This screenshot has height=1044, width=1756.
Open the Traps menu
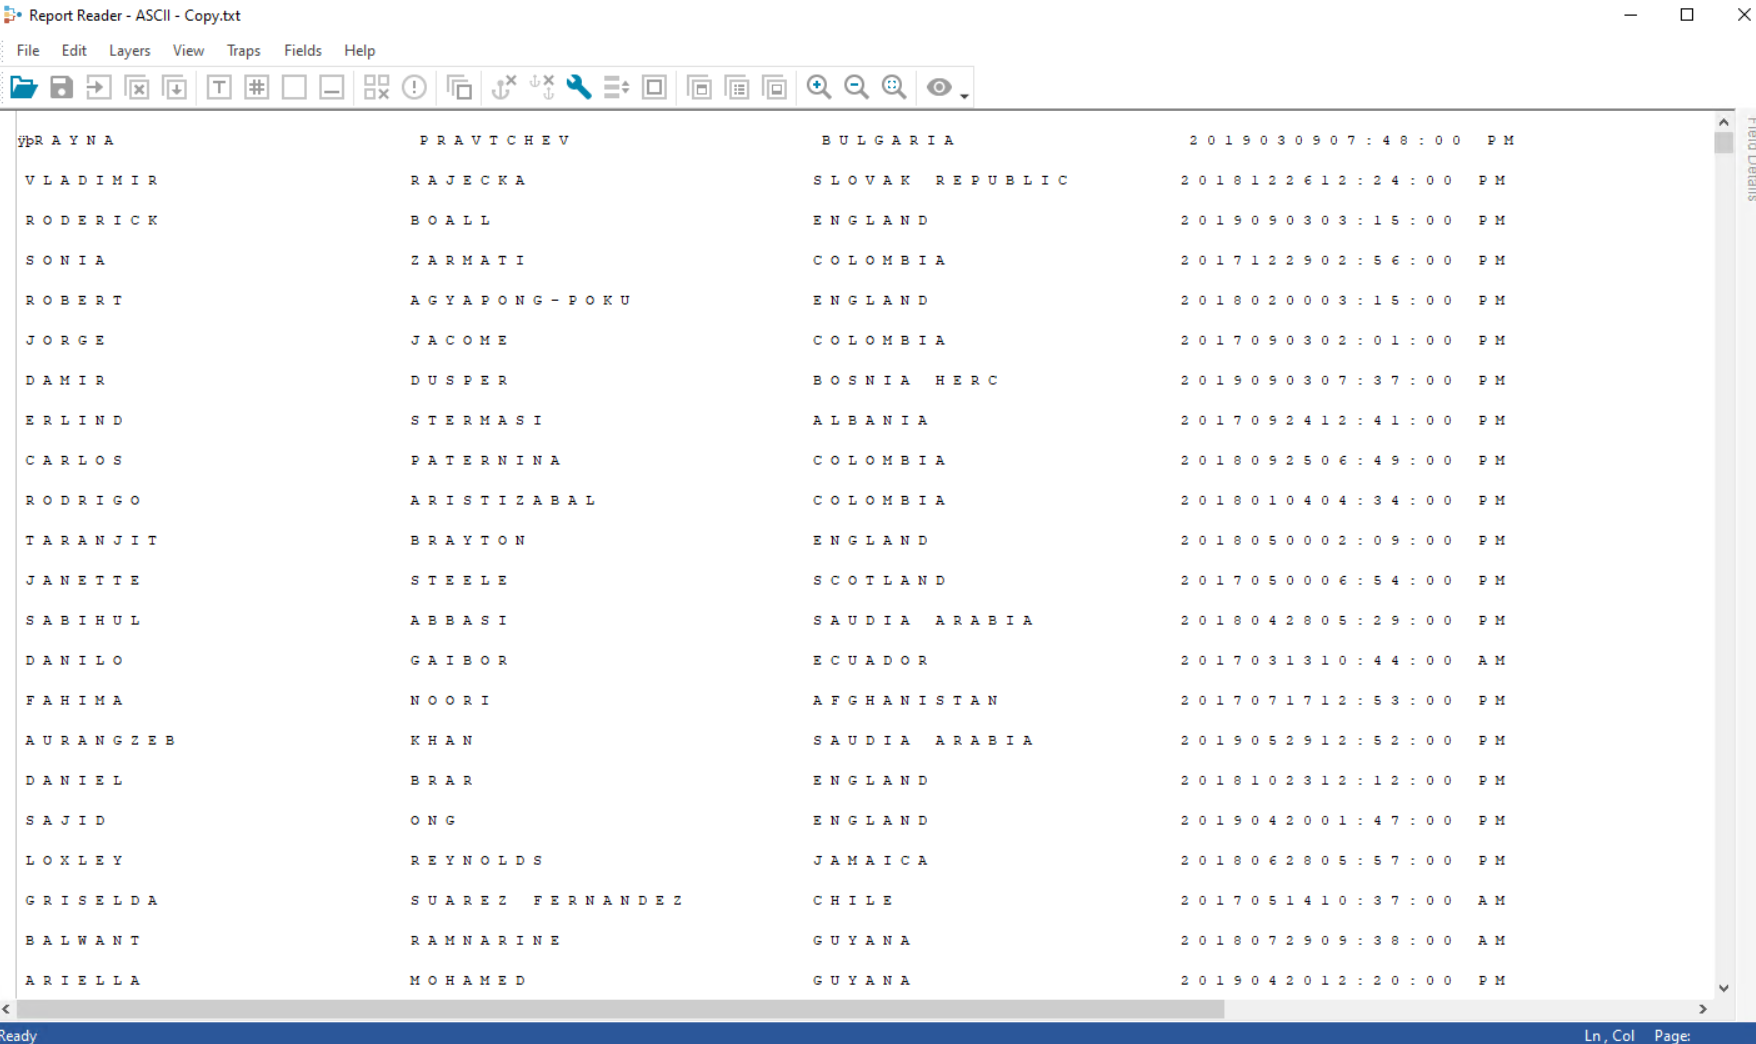(244, 50)
